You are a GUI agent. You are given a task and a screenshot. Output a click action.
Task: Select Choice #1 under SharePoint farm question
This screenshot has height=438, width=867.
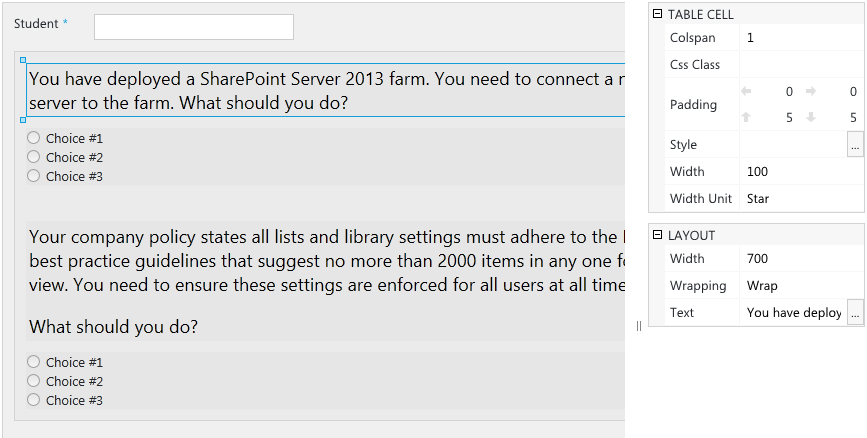point(34,138)
